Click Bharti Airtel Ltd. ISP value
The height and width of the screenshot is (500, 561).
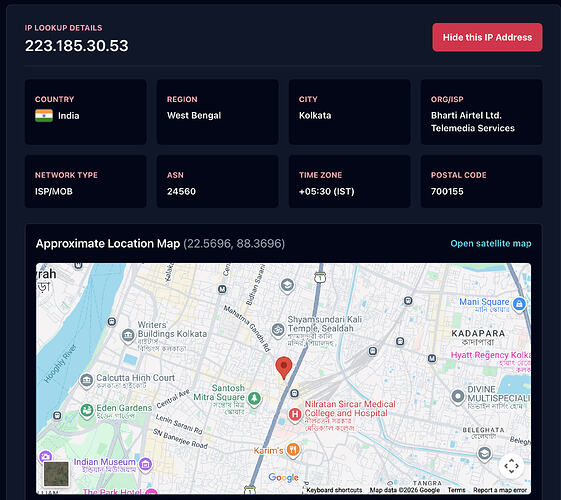[473, 122]
